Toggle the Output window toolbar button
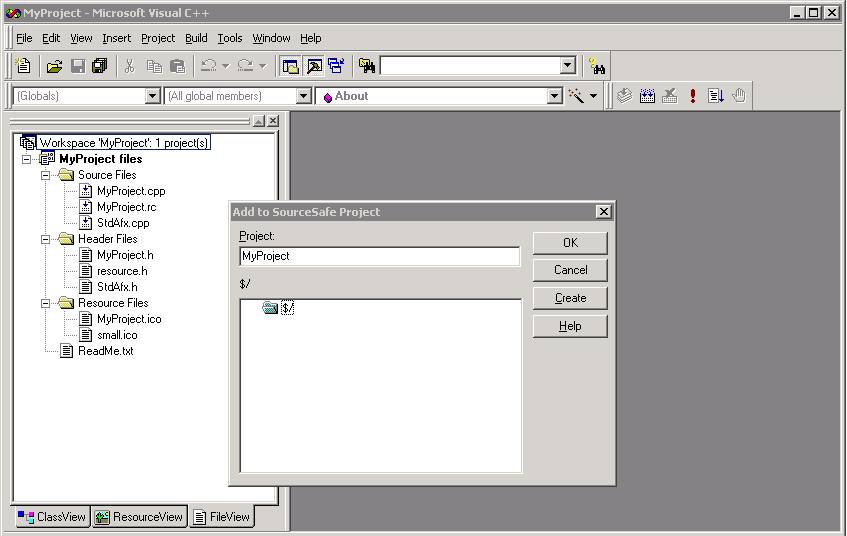This screenshot has width=847, height=536. [x=313, y=66]
